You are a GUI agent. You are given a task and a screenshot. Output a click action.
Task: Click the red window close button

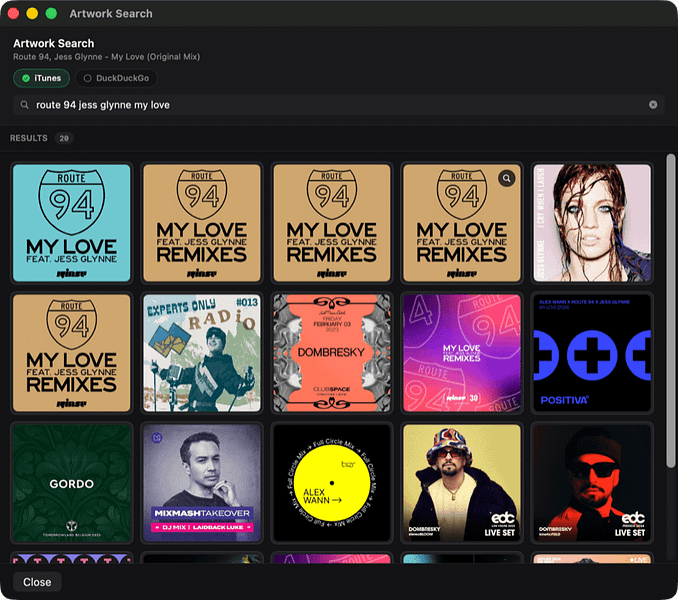point(13,13)
